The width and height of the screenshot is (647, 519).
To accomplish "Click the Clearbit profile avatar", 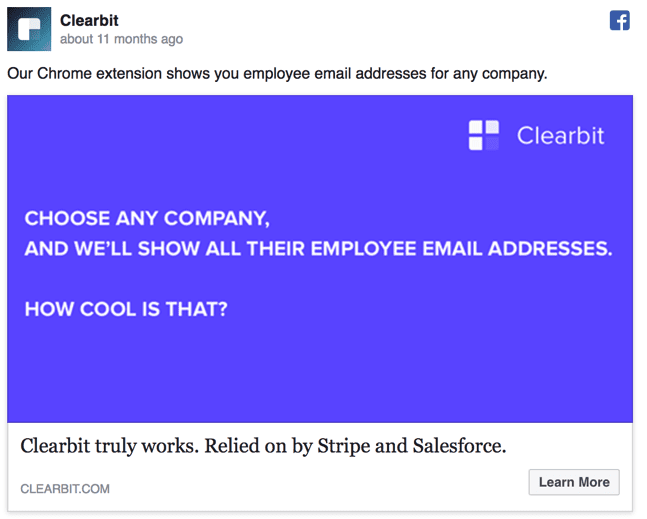I will coord(29,29).
